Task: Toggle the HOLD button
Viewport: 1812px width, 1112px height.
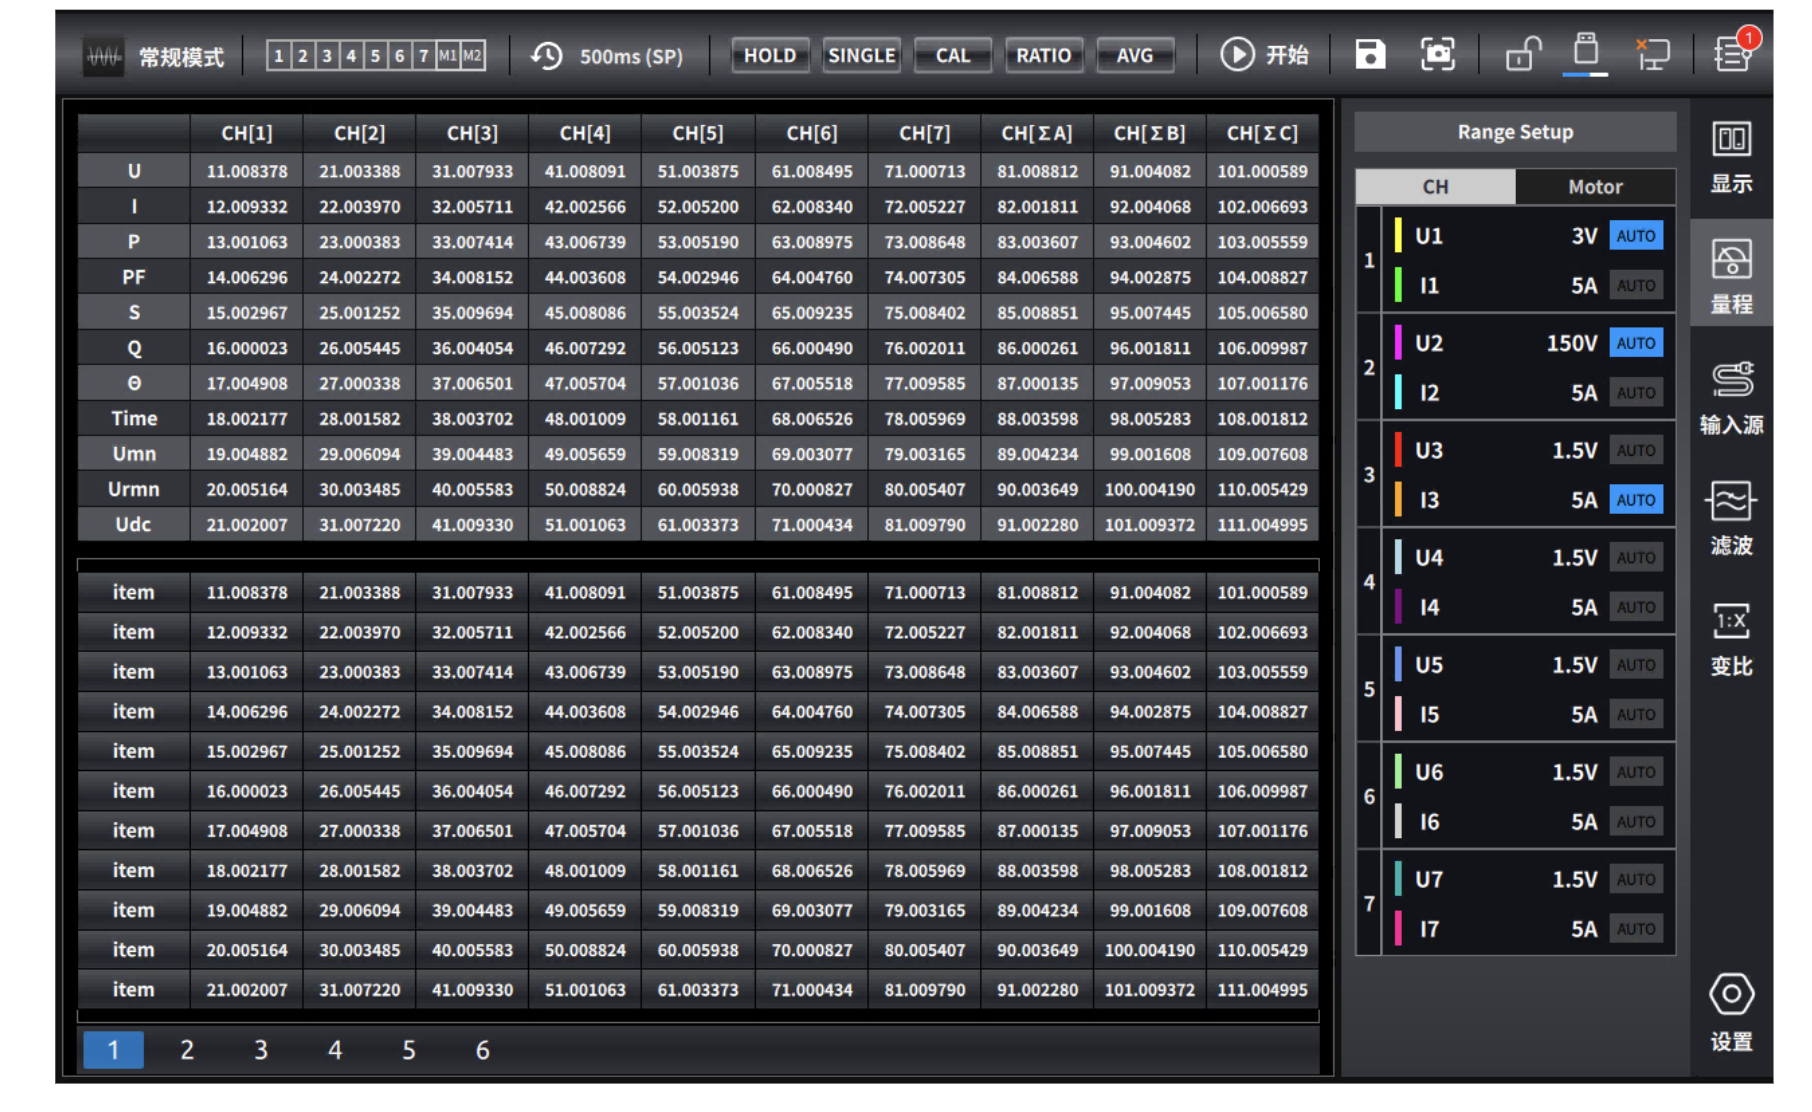Action: point(770,56)
